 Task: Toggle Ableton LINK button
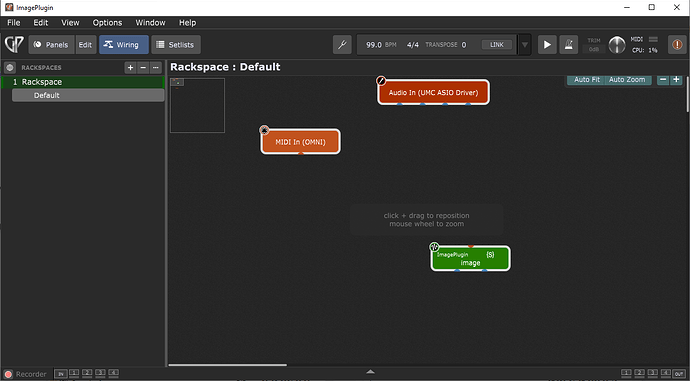coord(497,44)
